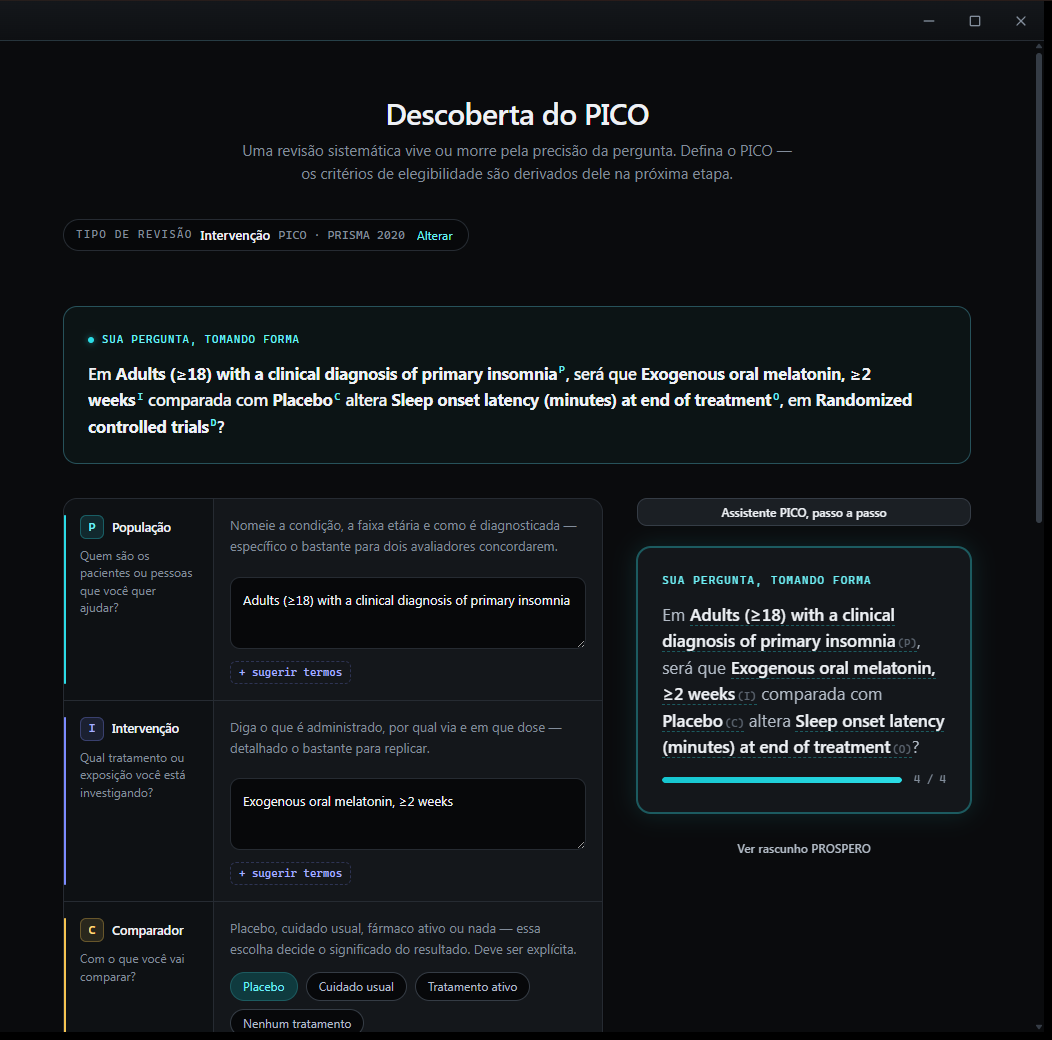Open Ver rascunho PROSPERO
1052x1040 pixels.
coord(804,849)
